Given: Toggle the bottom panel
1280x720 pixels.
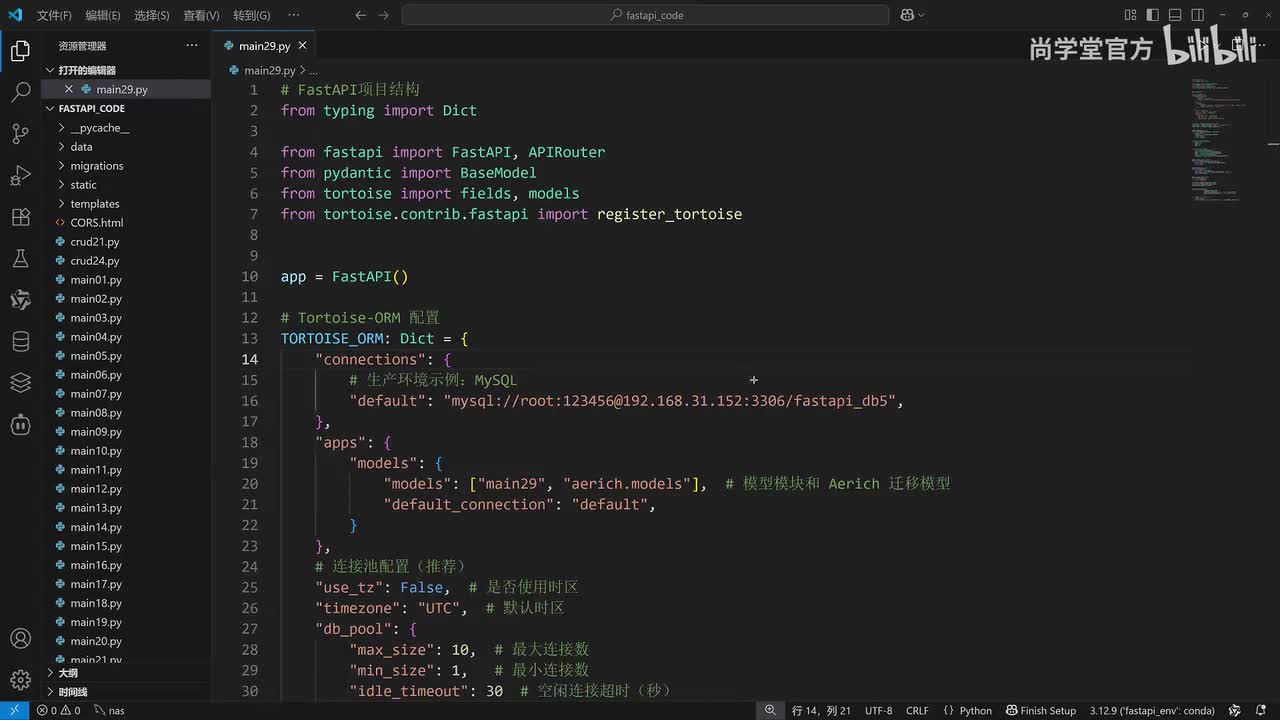Looking at the screenshot, I should click(1176, 15).
